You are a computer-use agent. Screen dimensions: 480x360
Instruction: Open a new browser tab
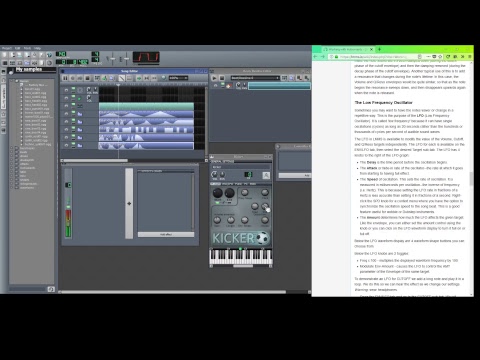coord(379,49)
